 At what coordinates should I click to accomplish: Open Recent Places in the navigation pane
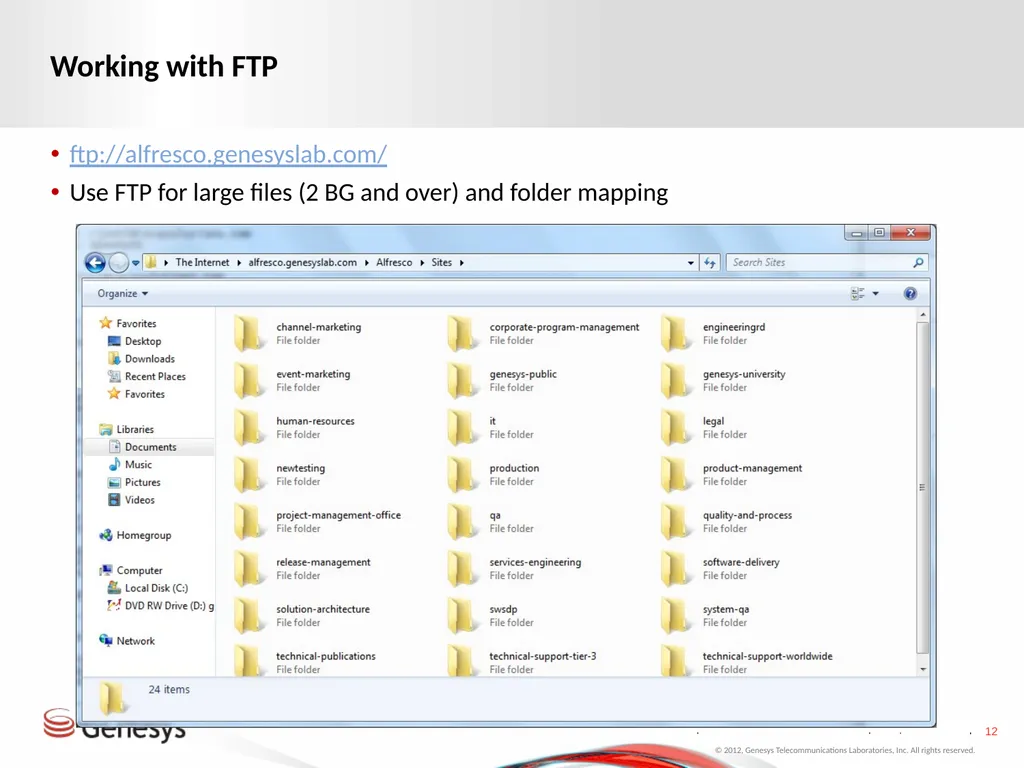point(147,376)
